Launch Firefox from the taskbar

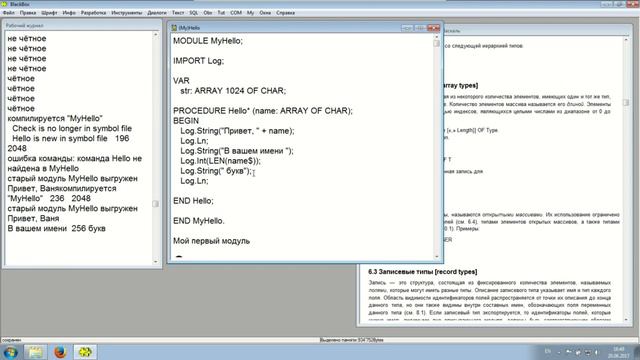[60, 352]
